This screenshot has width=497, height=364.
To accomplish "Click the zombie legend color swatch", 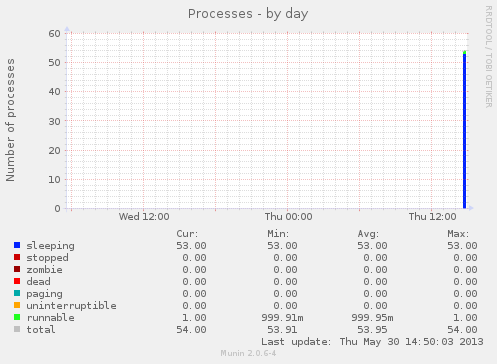I will click(17, 269).
